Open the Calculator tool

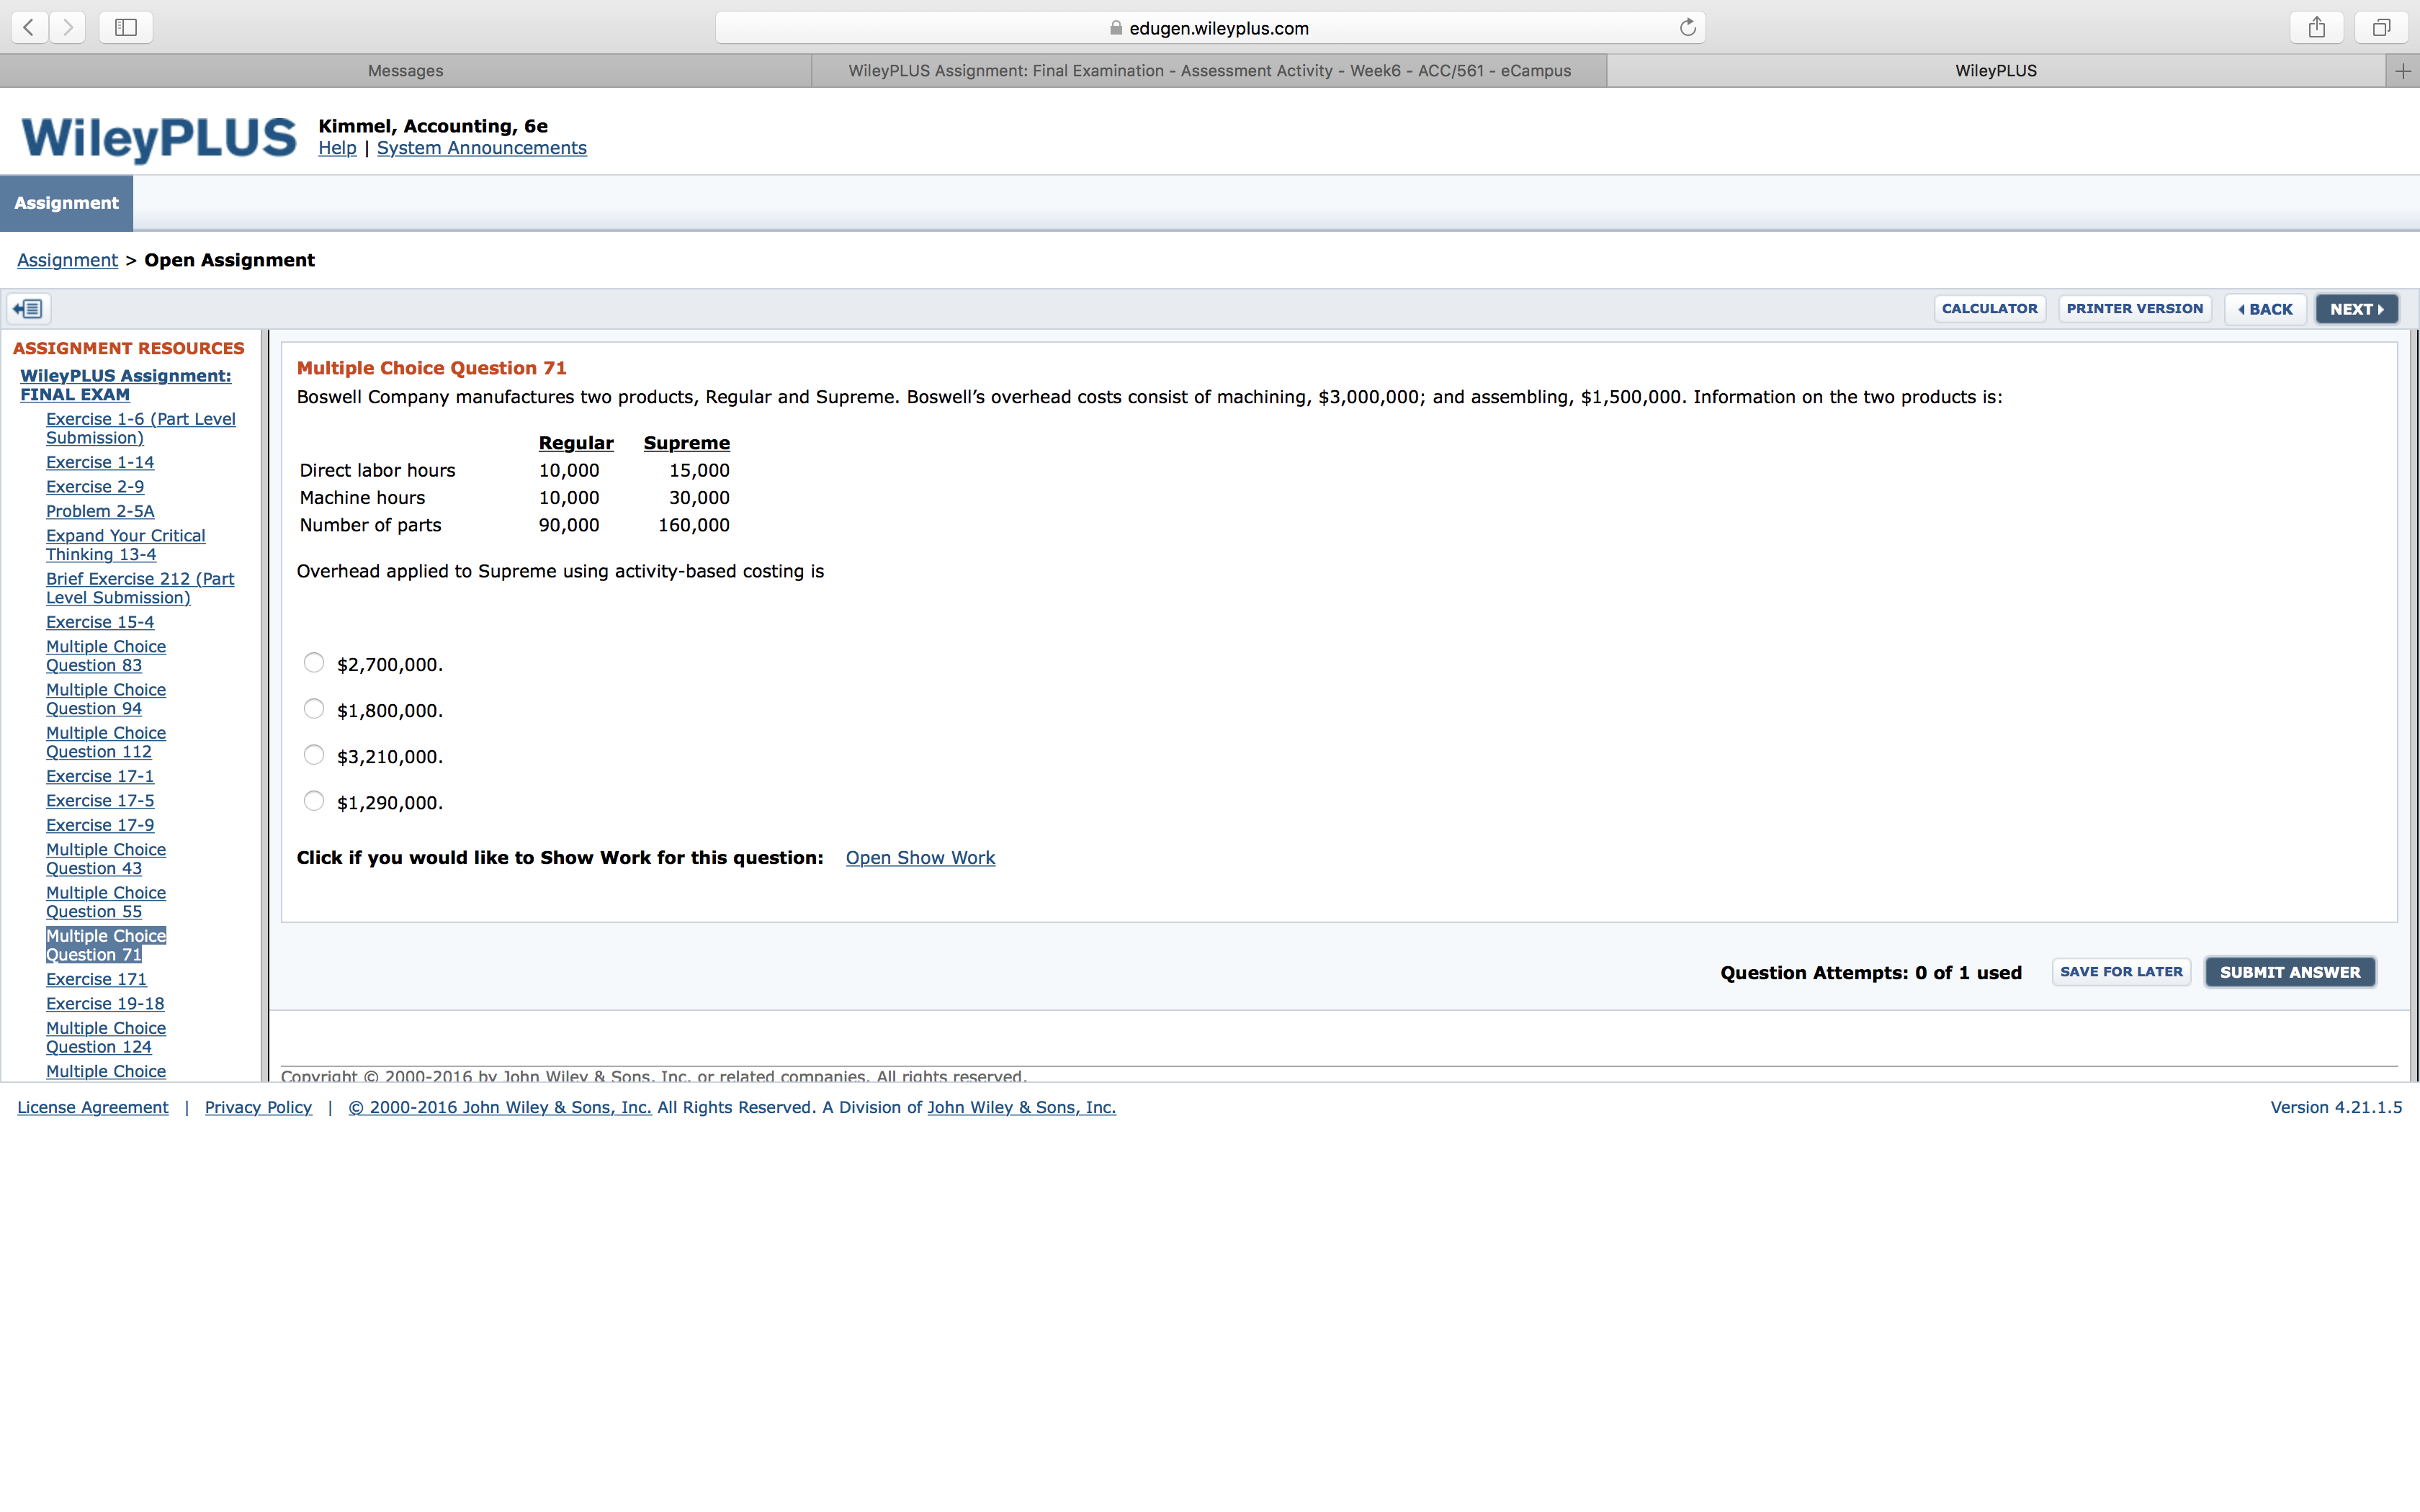click(x=1989, y=308)
